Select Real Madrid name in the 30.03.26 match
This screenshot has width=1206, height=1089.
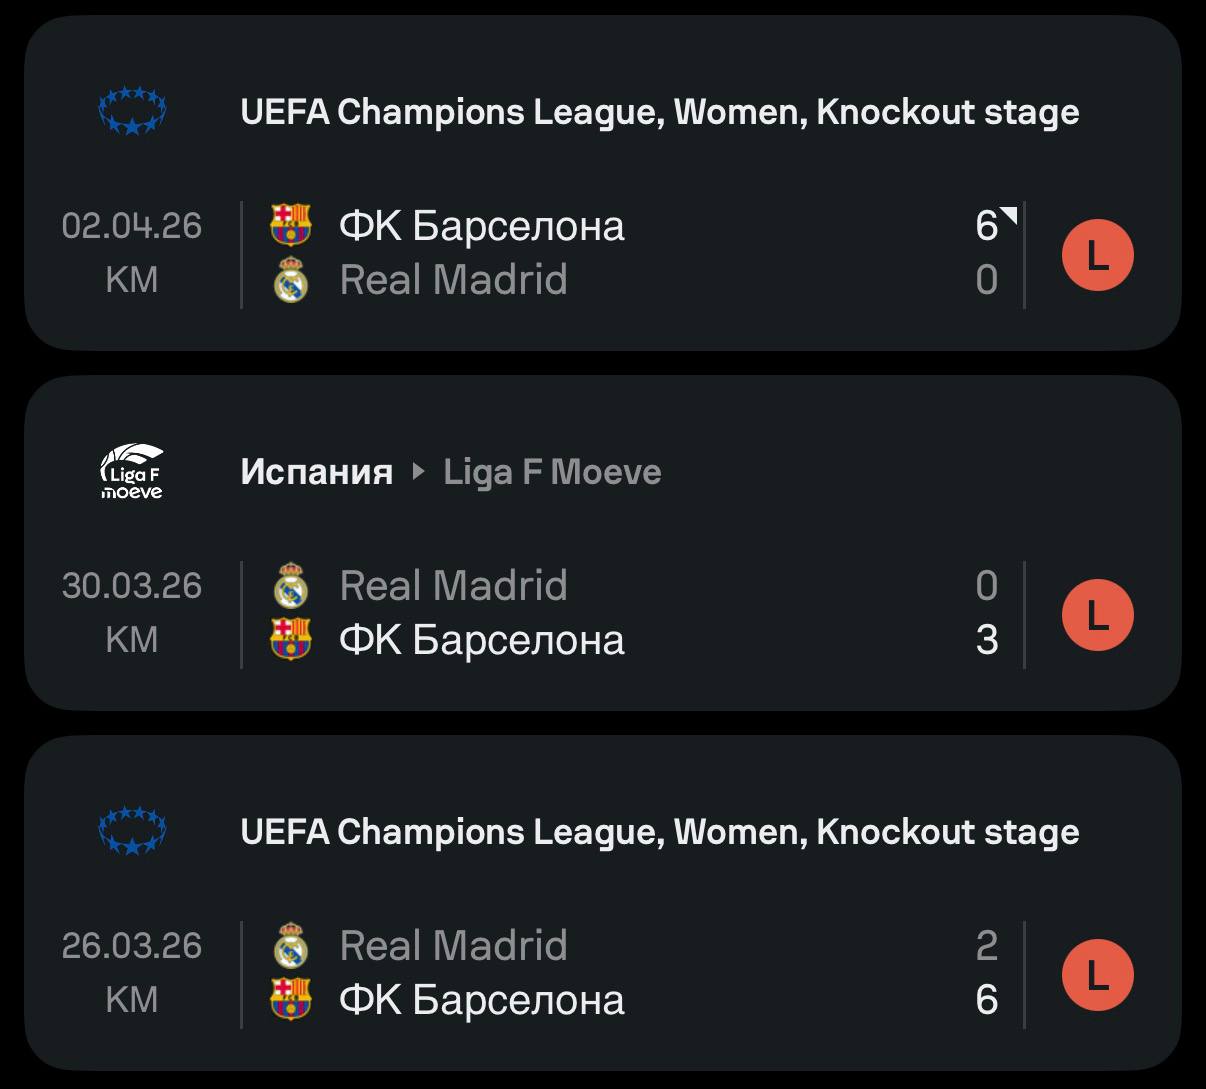click(x=453, y=585)
